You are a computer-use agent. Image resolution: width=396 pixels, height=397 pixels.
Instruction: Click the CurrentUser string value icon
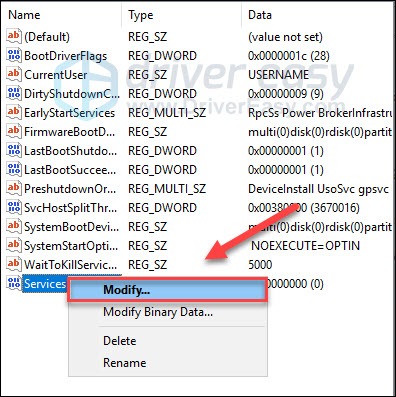14,74
